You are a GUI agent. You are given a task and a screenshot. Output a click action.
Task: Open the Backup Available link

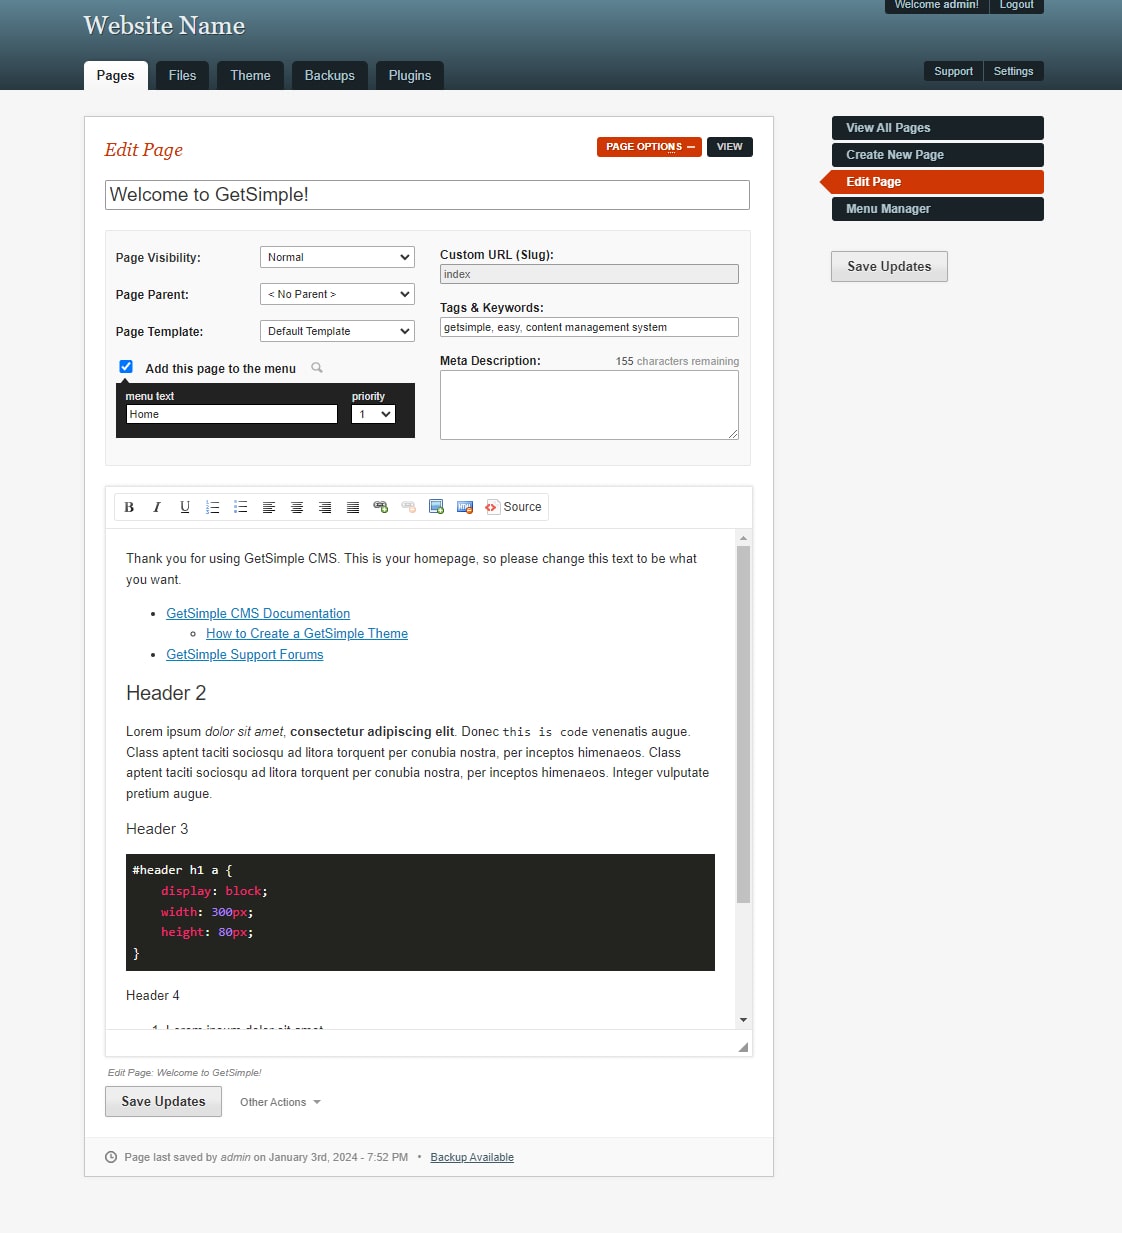472,1157
